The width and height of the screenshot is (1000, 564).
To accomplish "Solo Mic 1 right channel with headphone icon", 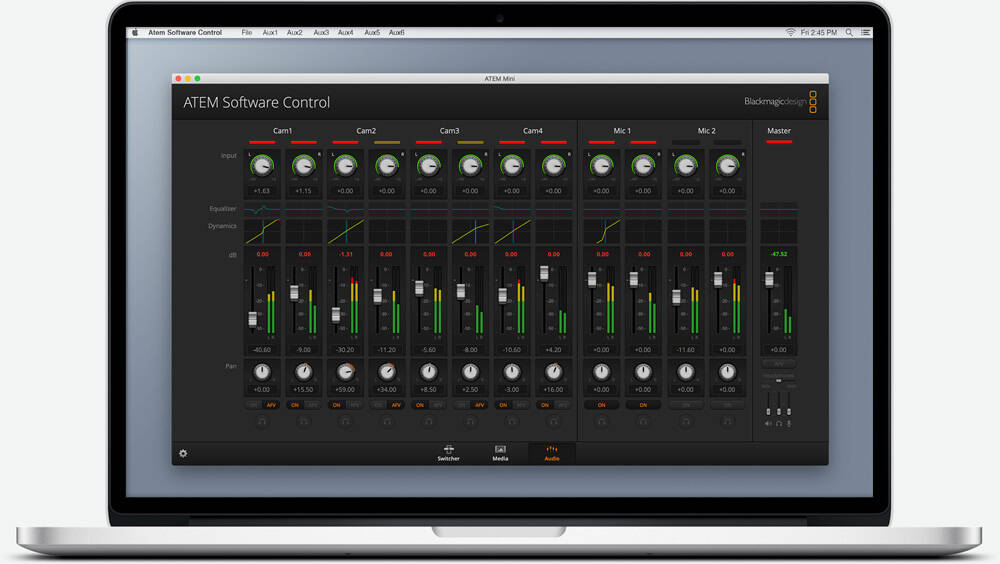I will pos(643,421).
